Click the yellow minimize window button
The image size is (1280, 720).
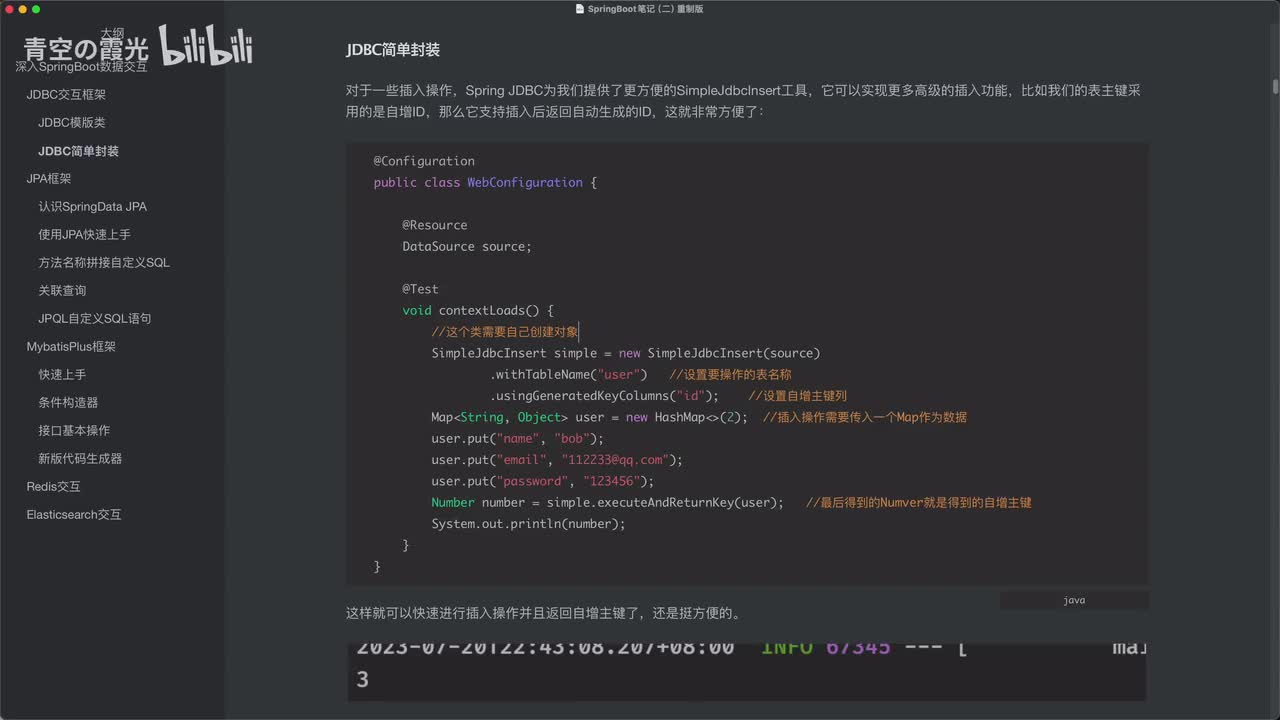click(22, 9)
